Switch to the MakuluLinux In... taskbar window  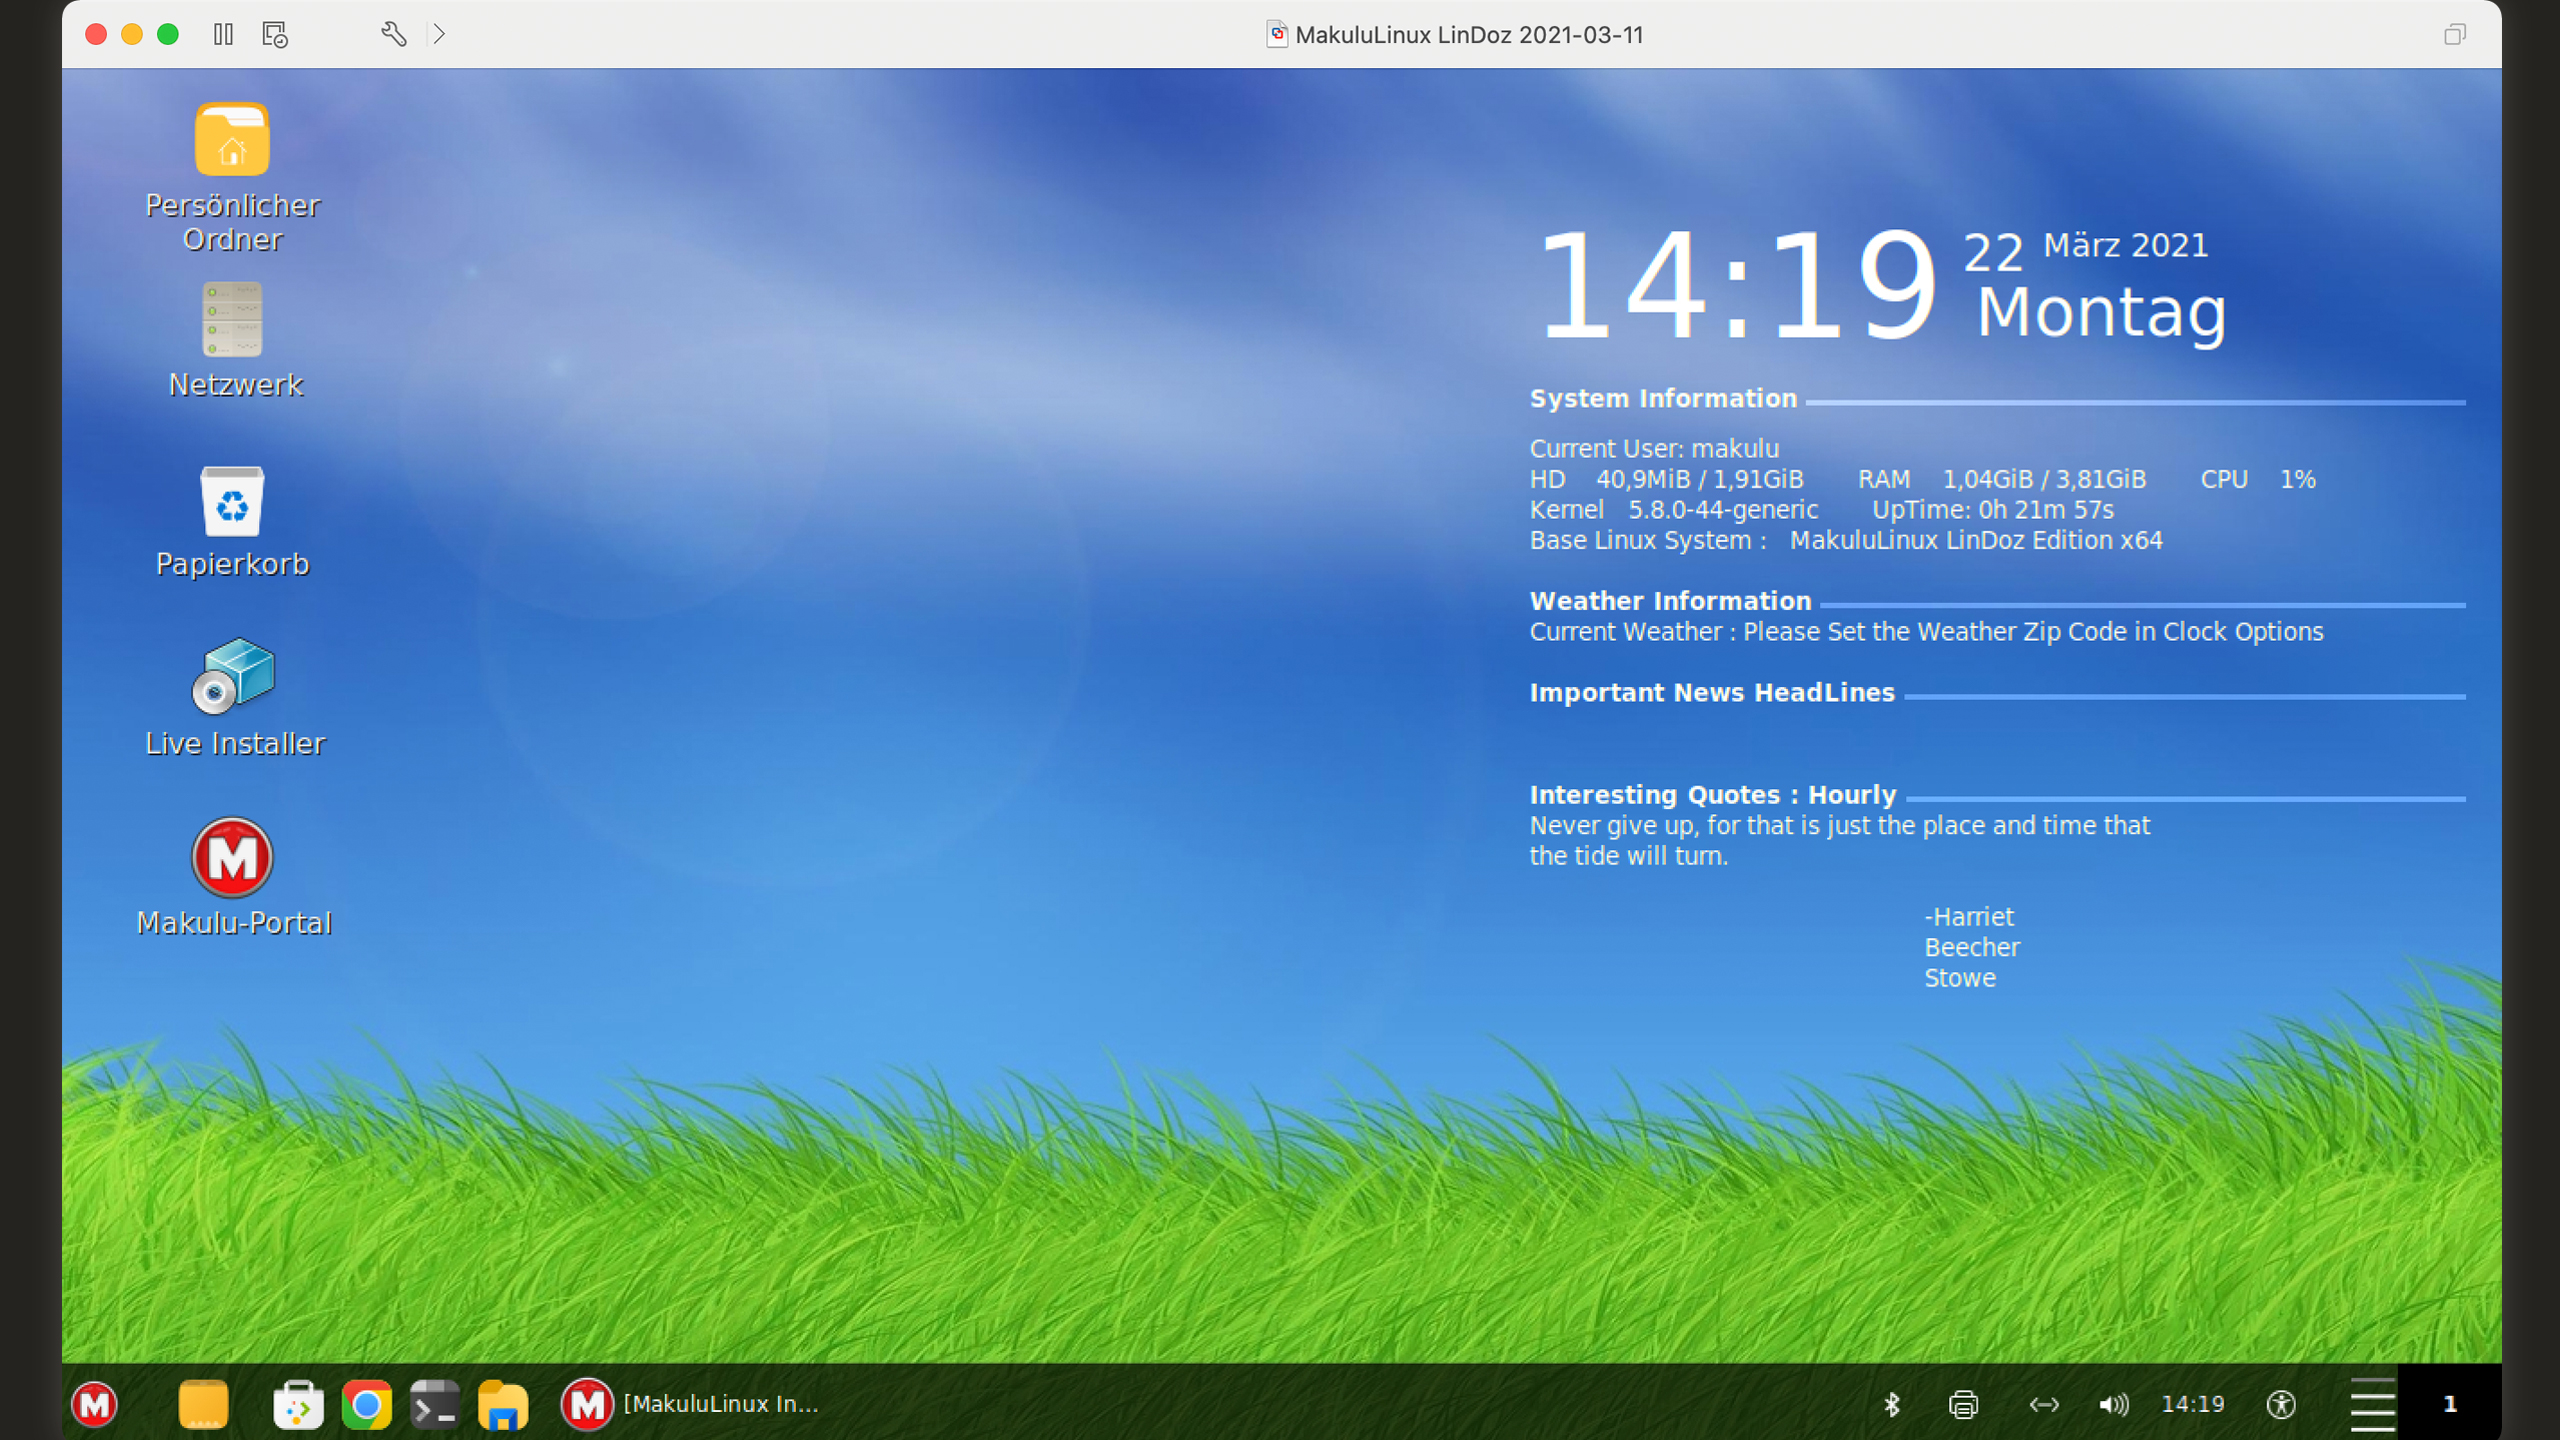690,1404
